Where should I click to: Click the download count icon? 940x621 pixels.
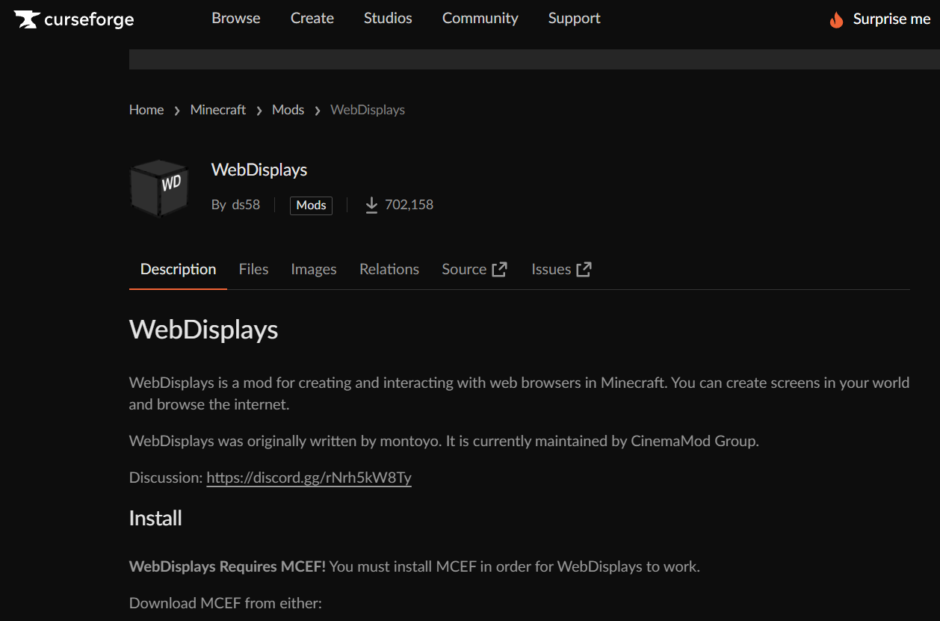point(370,204)
